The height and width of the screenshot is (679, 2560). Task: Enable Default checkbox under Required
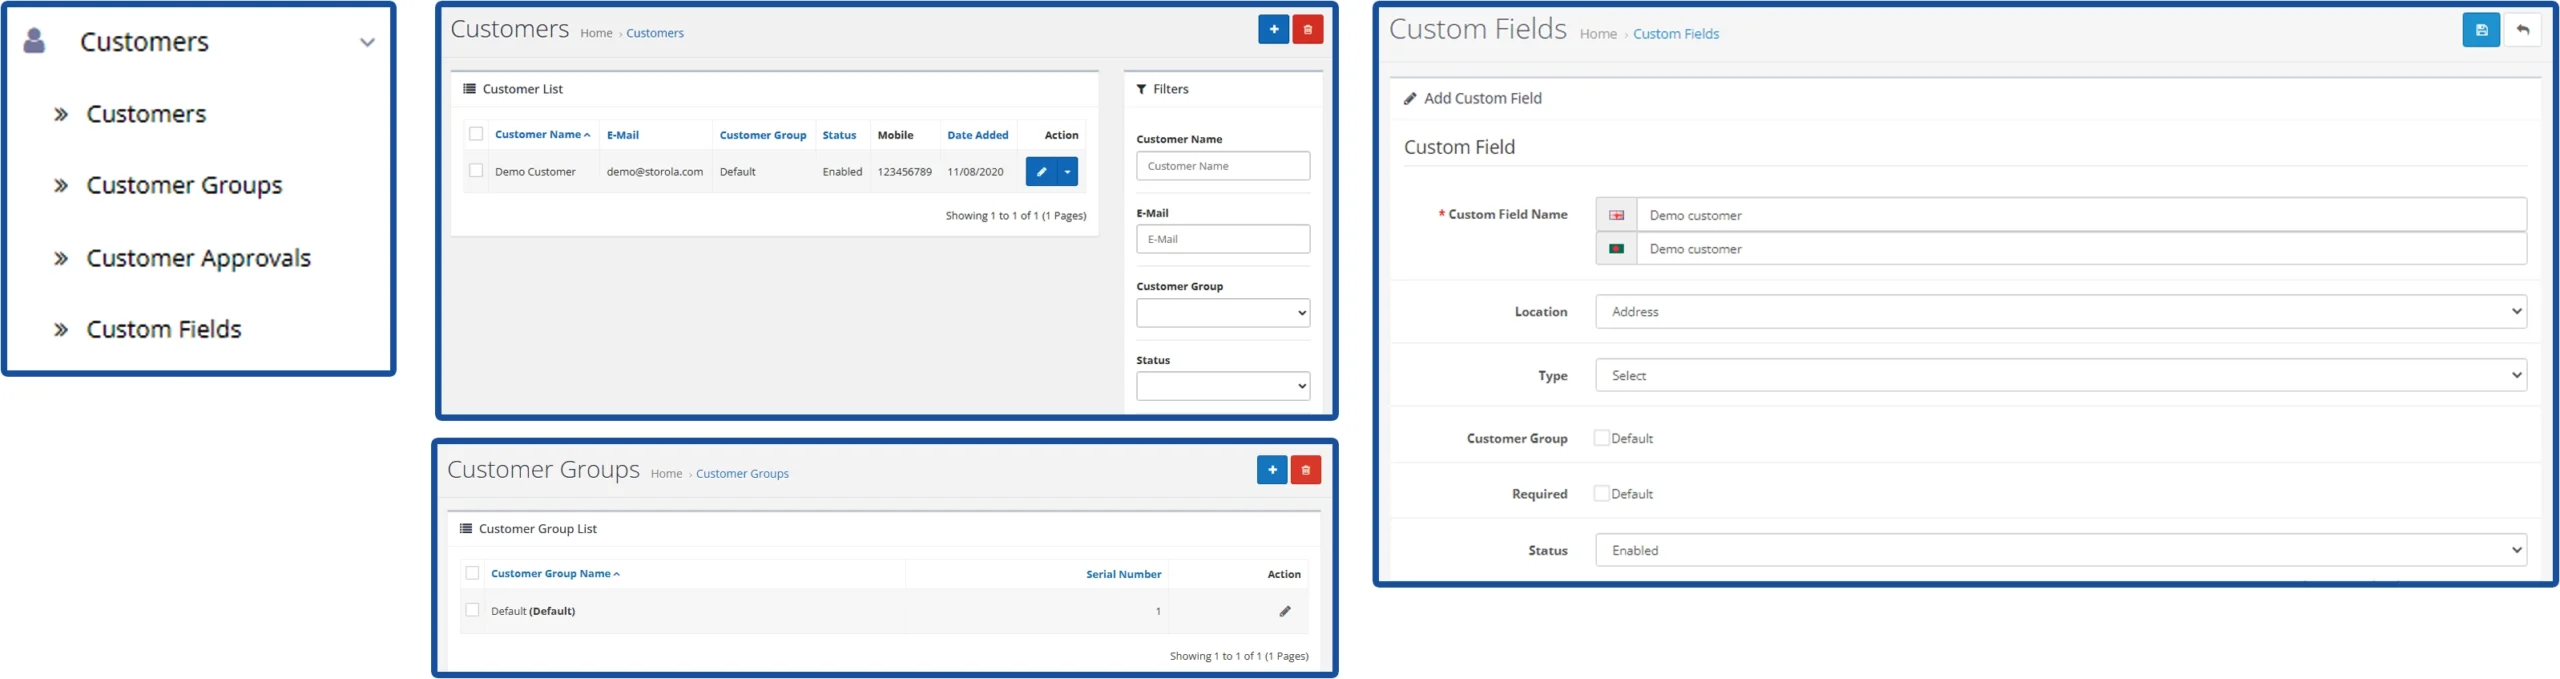pos(1601,494)
